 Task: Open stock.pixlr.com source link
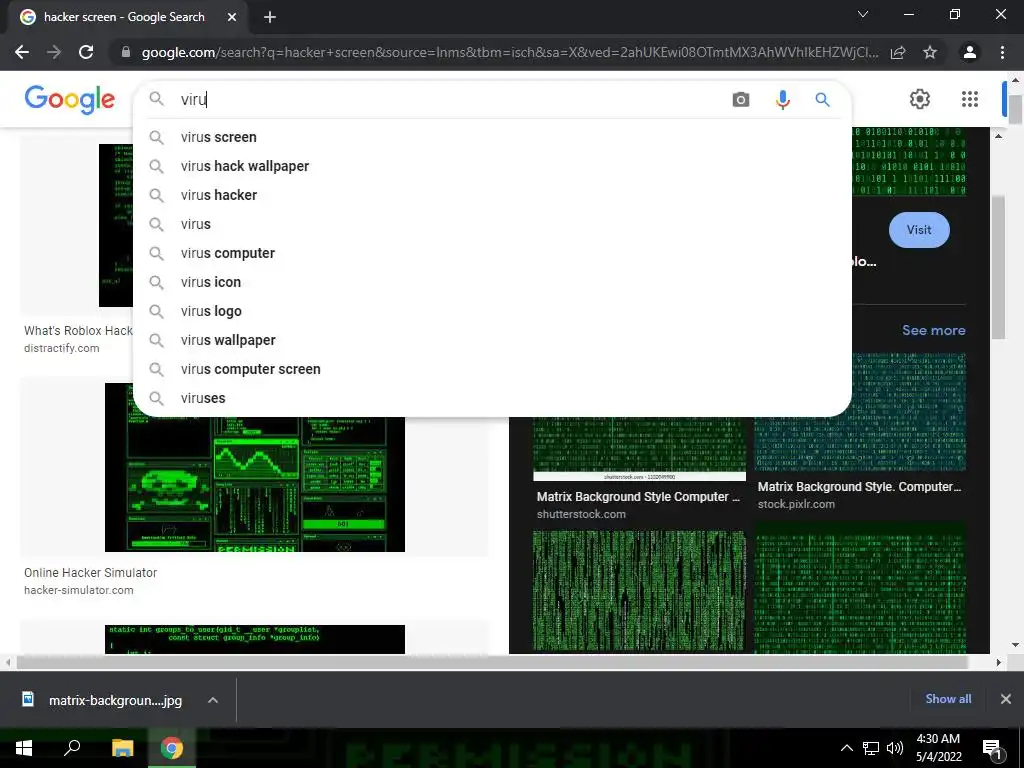[796, 504]
